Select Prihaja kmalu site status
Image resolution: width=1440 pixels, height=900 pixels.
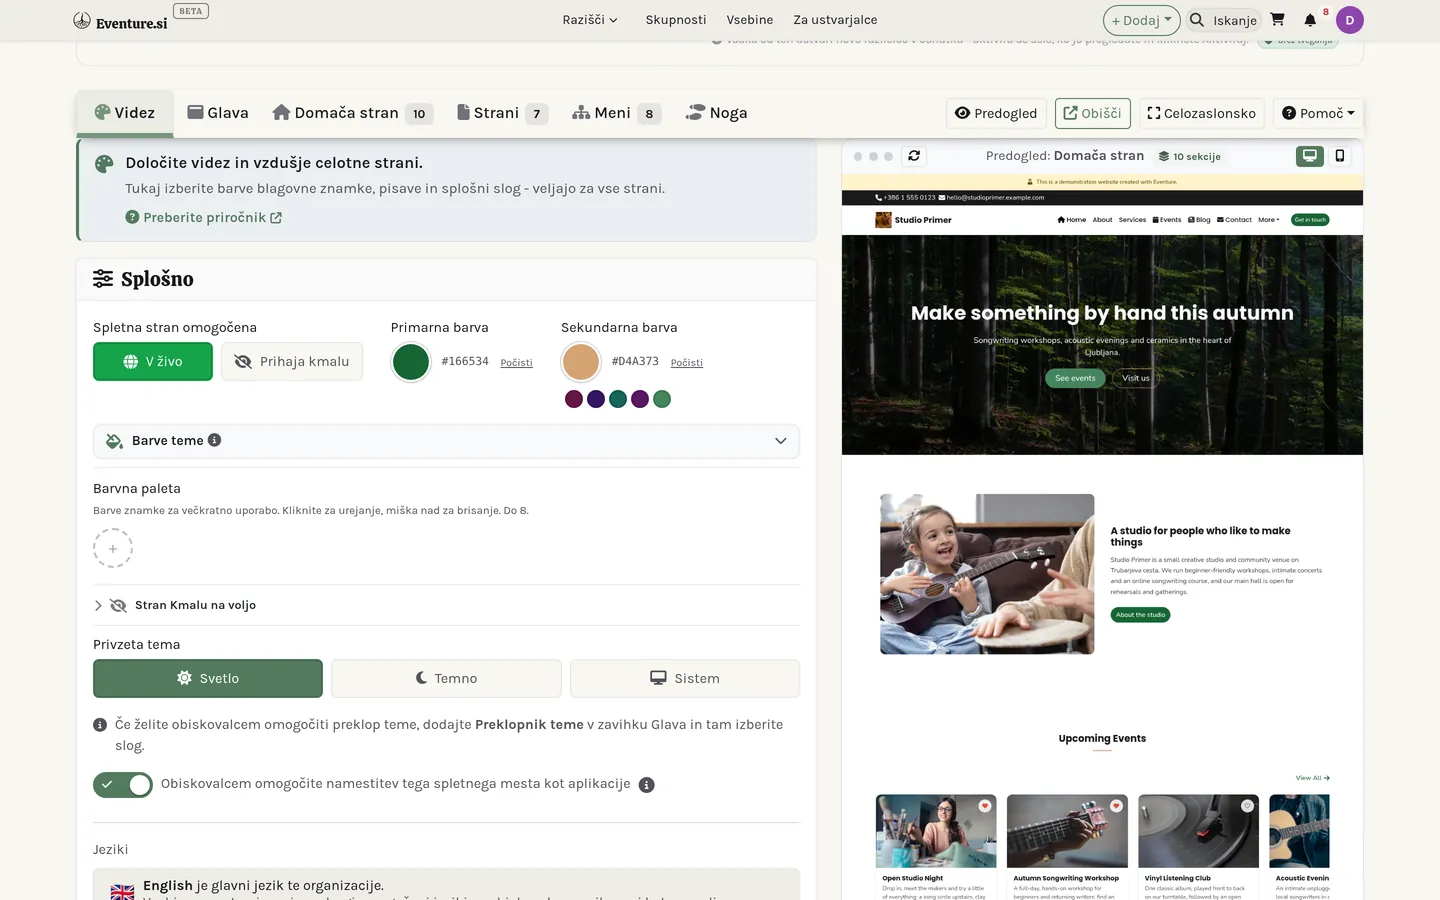(x=292, y=362)
